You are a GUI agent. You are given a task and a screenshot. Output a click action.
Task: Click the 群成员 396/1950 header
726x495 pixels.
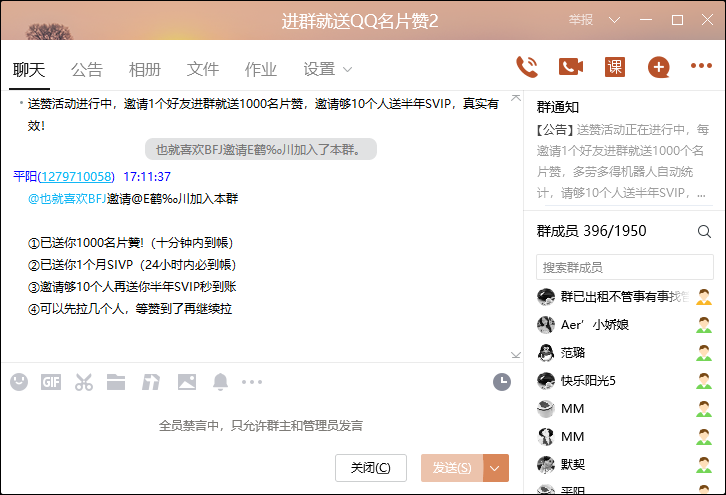click(x=591, y=231)
